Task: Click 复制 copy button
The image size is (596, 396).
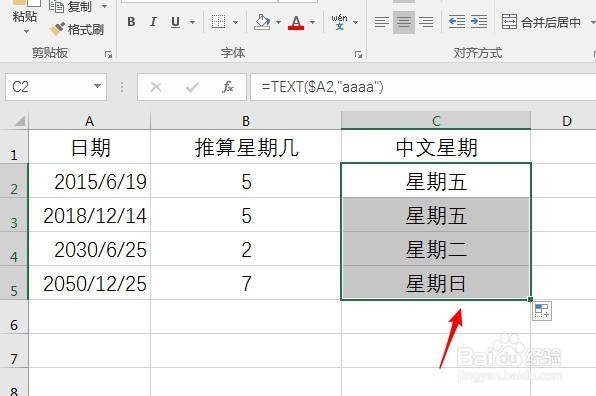Action: tap(71, 6)
